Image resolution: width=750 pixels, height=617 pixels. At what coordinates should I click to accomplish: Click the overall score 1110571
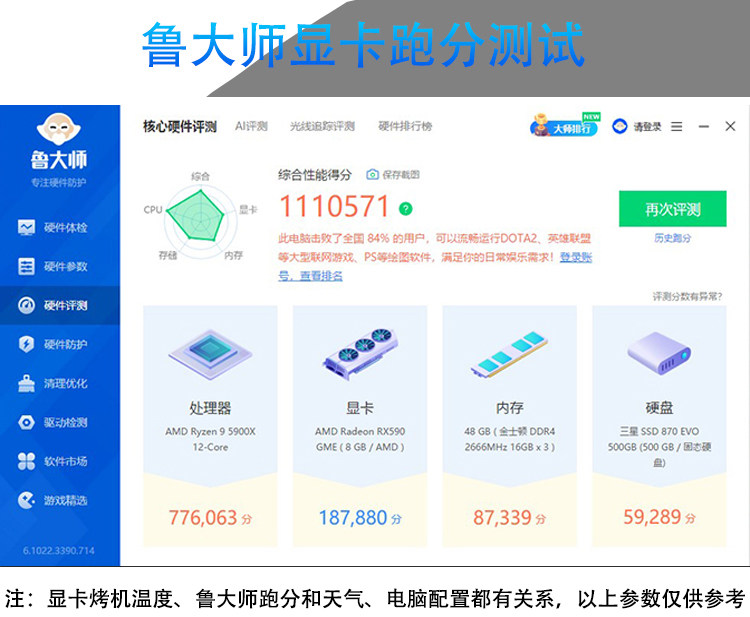point(334,206)
